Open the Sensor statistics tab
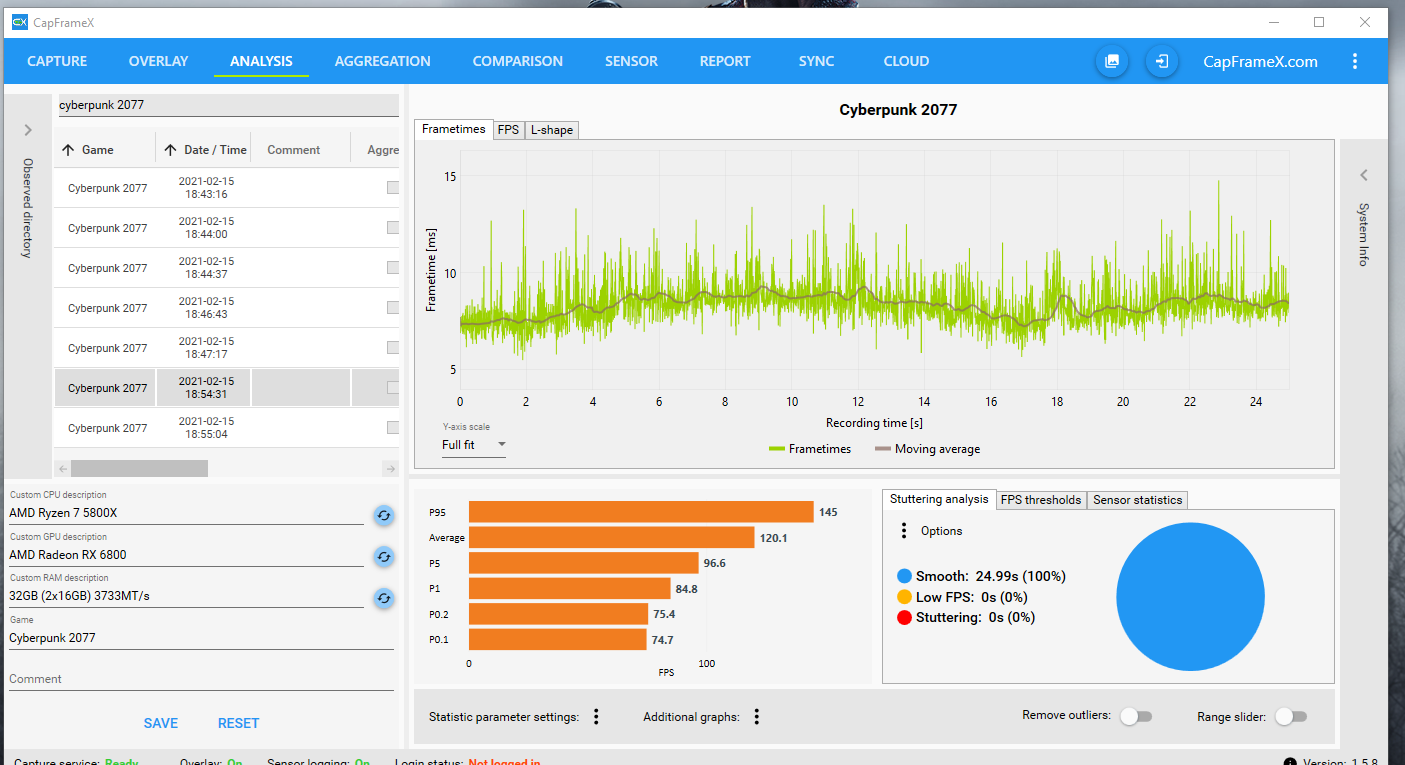1405x765 pixels. pos(1137,500)
